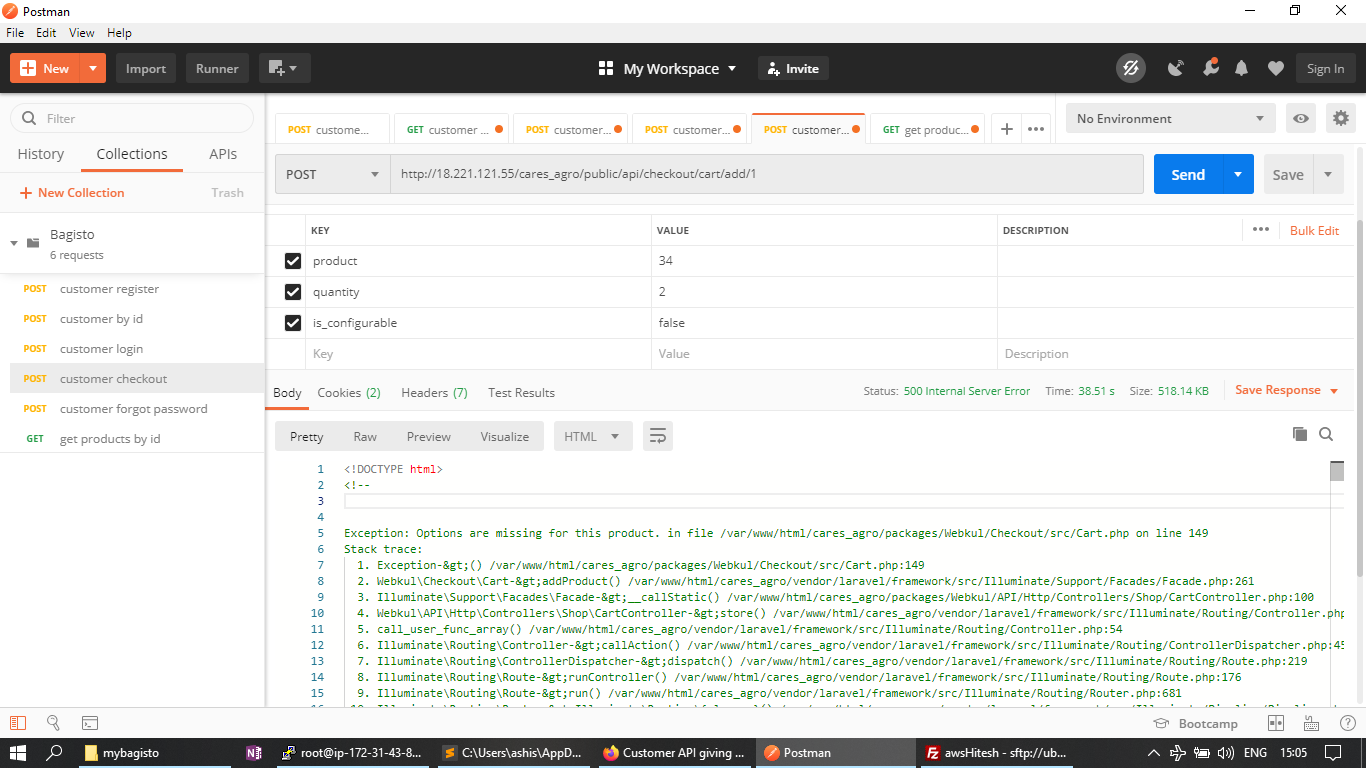Open the wrench settings icon
The width and height of the screenshot is (1366, 768).
(x=1210, y=68)
